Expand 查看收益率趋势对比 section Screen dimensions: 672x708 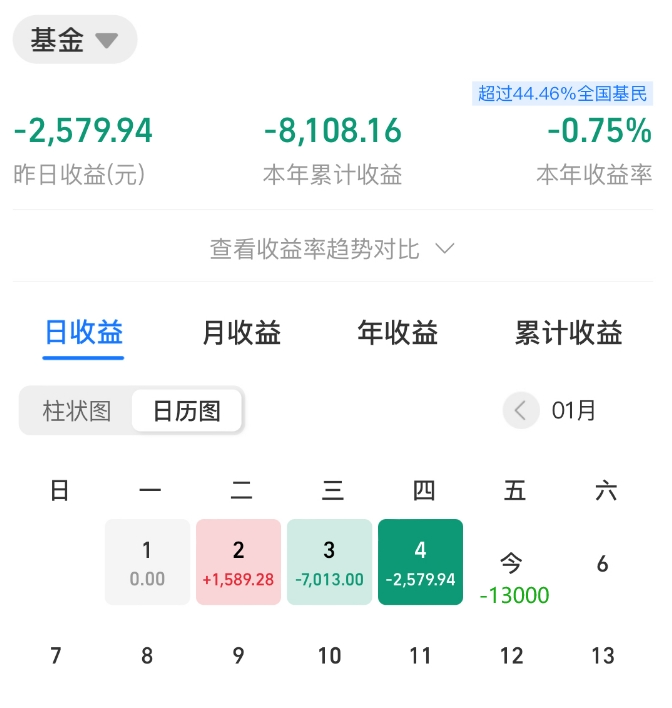tap(332, 249)
